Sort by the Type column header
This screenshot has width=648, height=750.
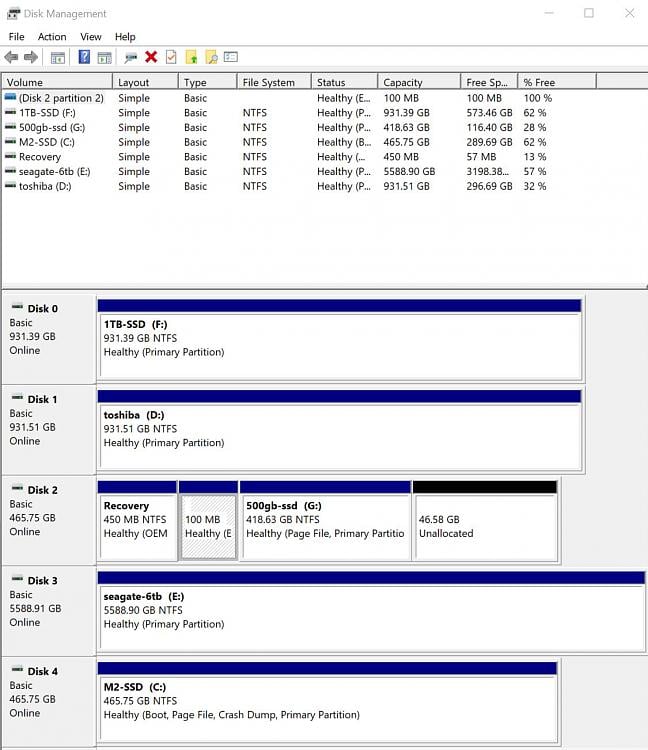208,82
